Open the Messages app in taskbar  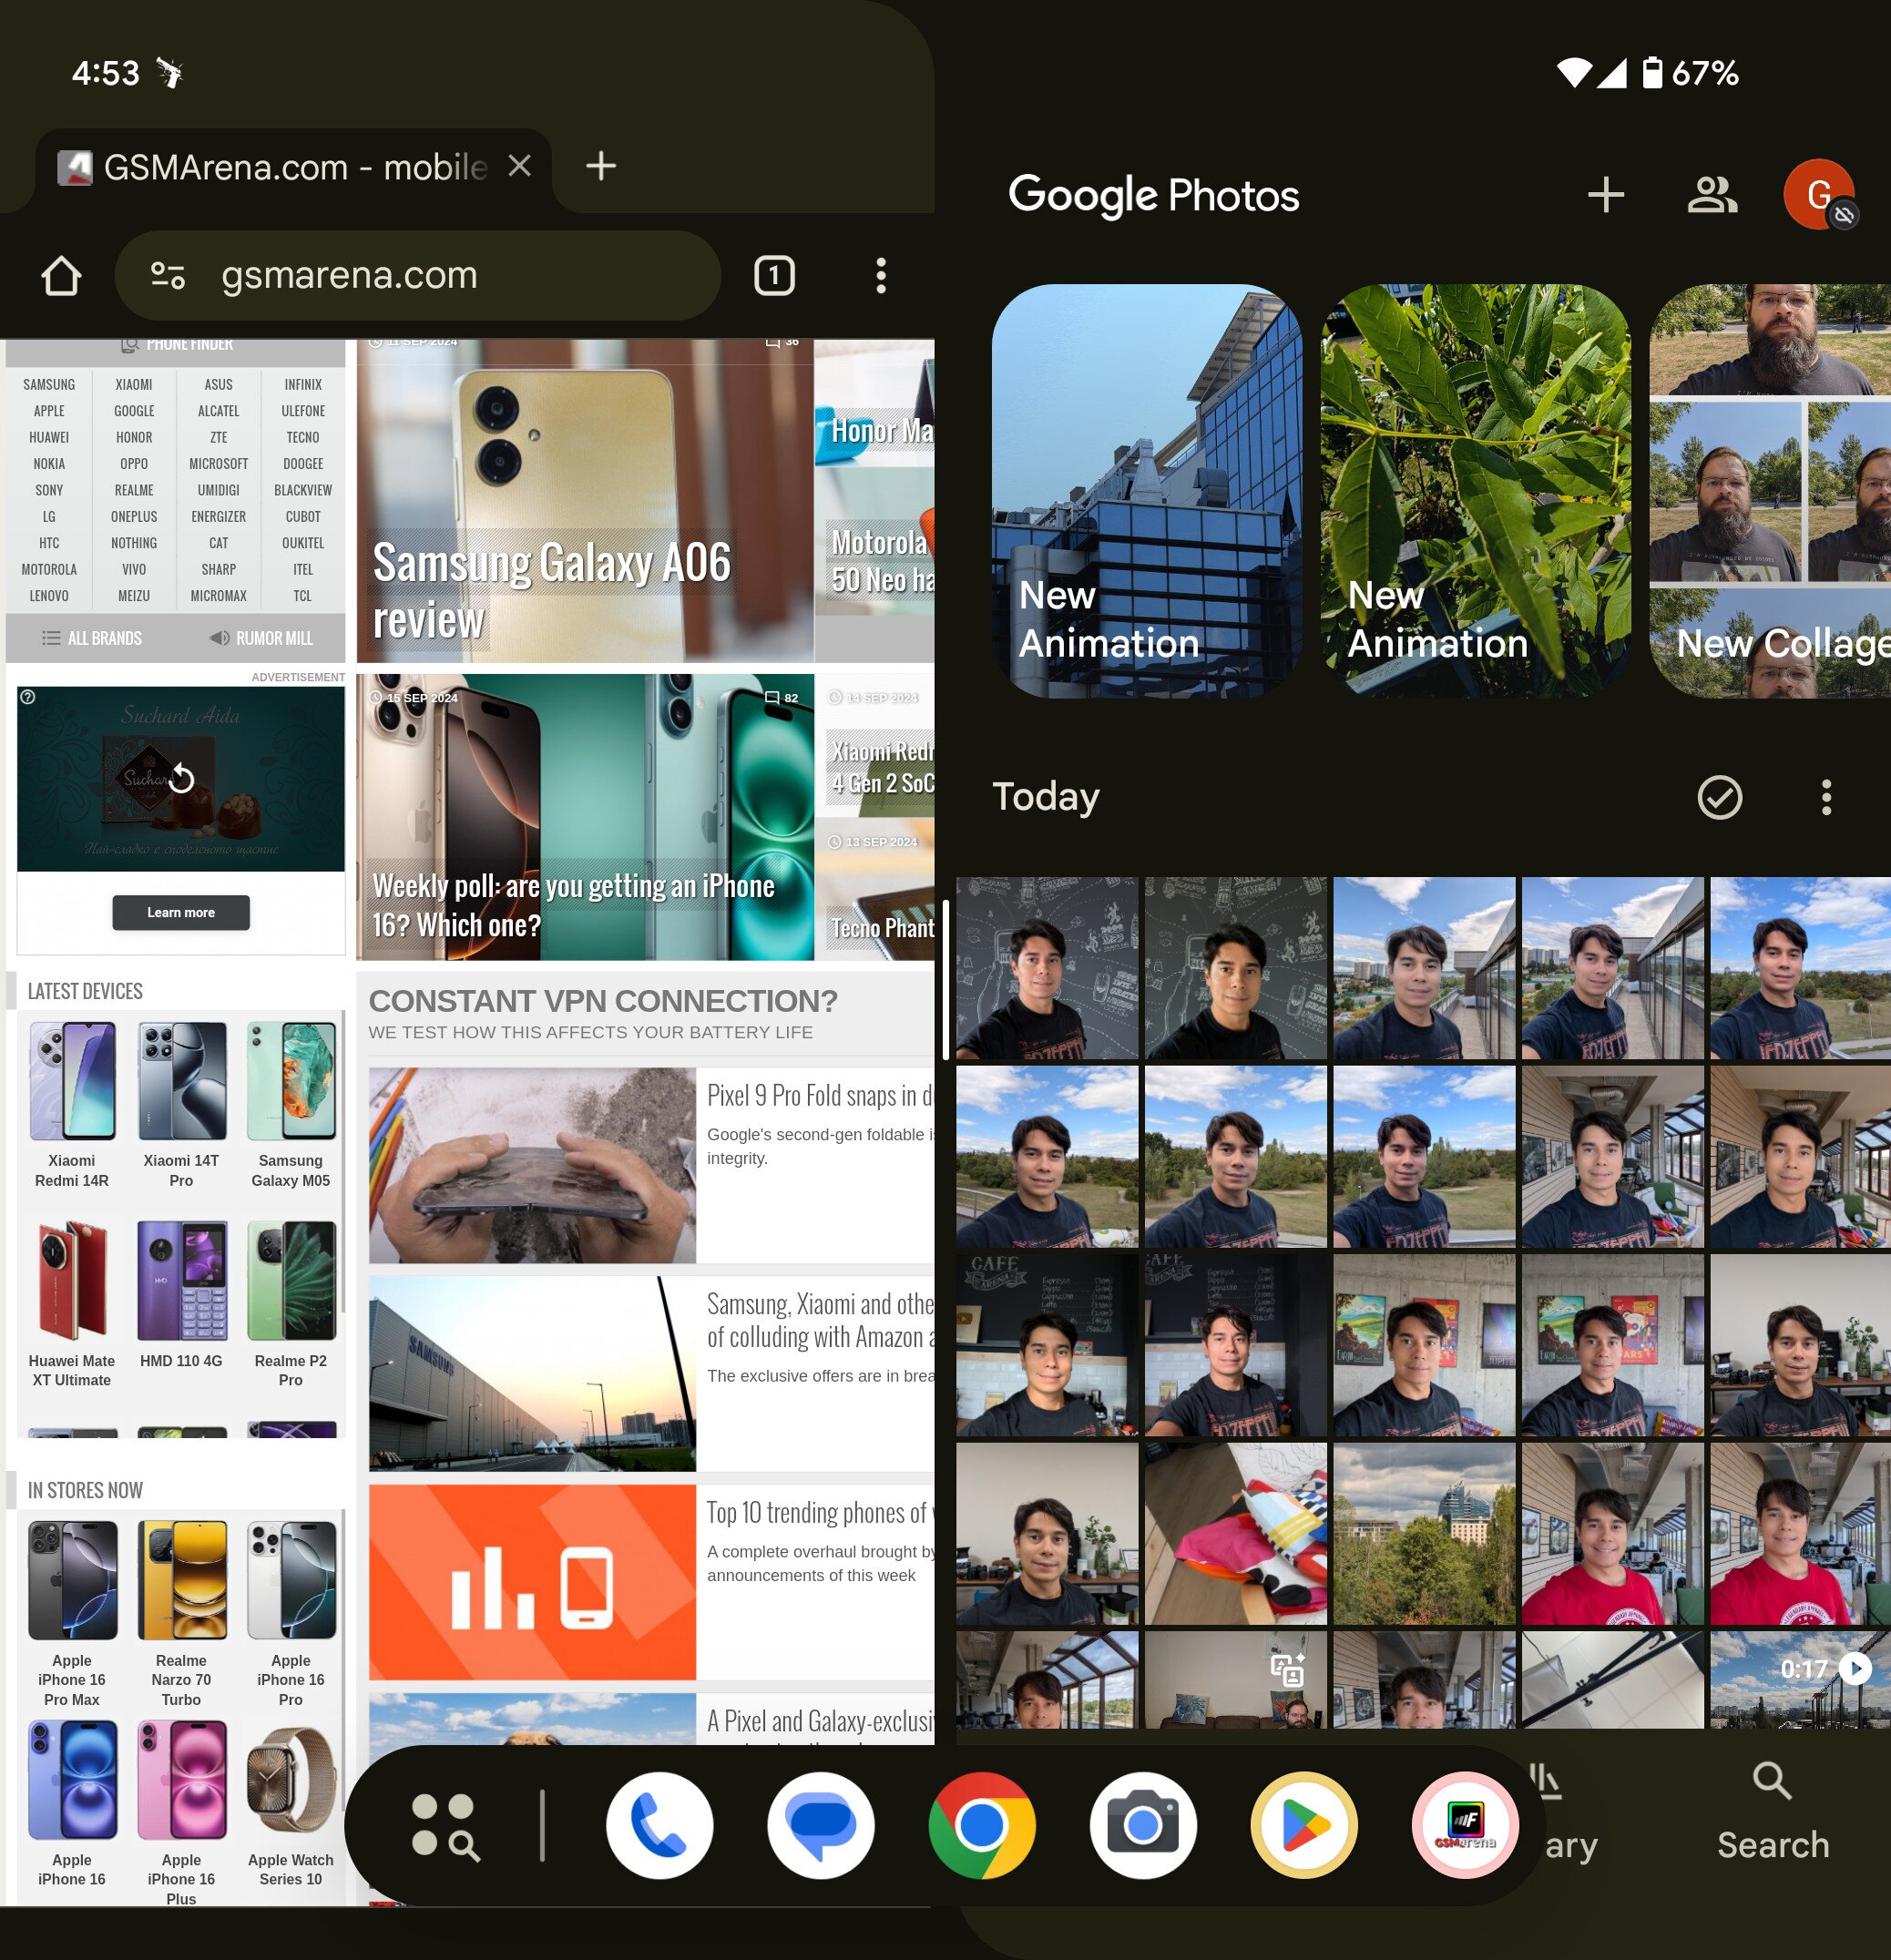click(x=821, y=1825)
